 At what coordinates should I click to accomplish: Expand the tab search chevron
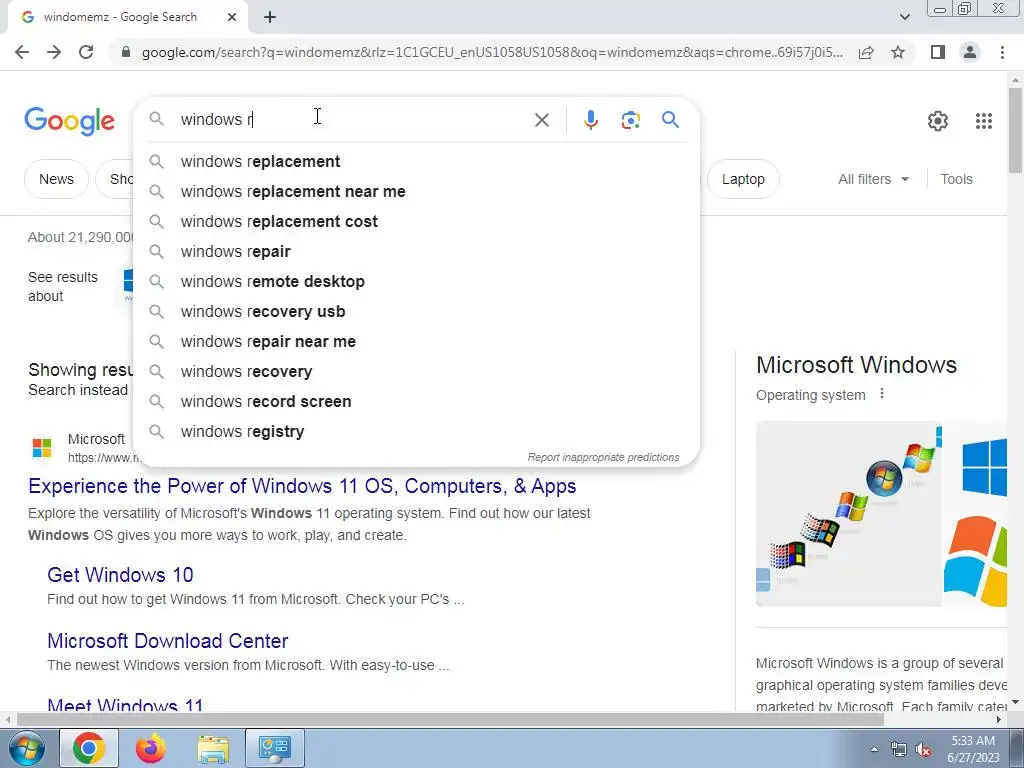point(904,17)
